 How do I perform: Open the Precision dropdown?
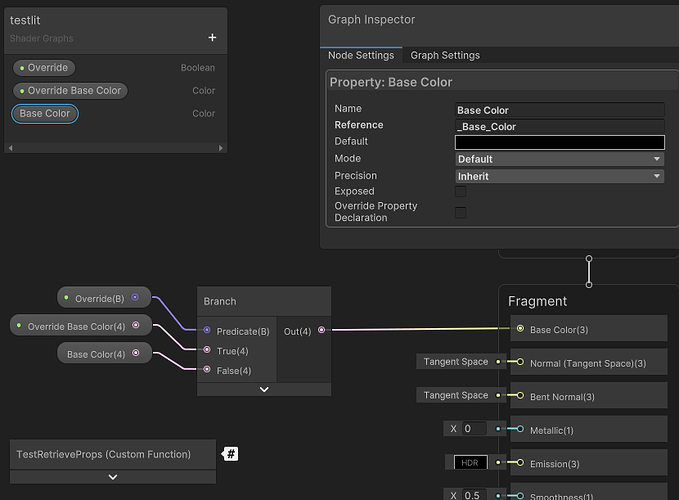[x=559, y=176]
